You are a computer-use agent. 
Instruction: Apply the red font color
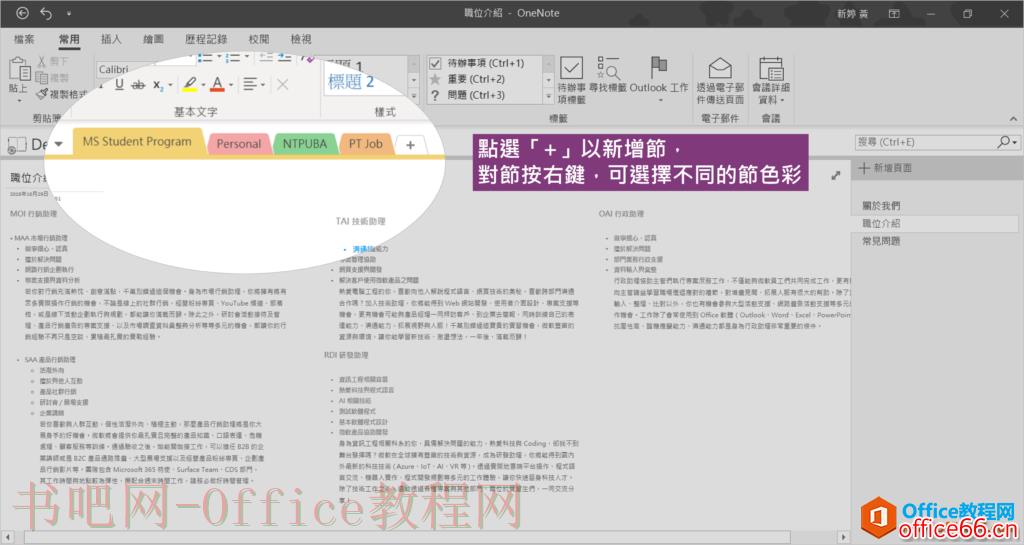pos(217,84)
